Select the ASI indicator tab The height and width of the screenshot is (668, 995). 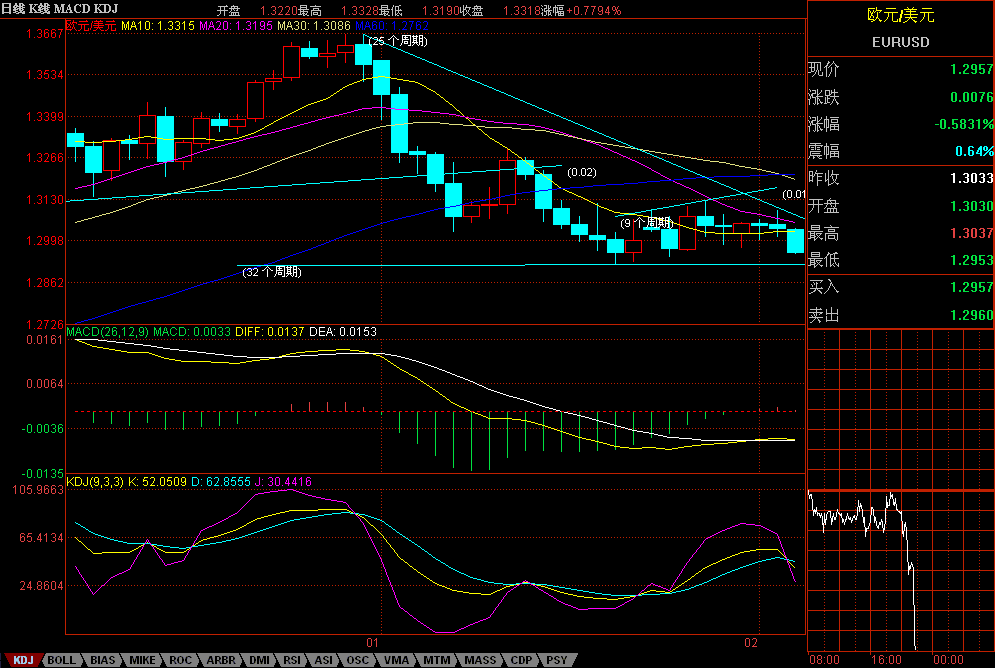[x=324, y=660]
